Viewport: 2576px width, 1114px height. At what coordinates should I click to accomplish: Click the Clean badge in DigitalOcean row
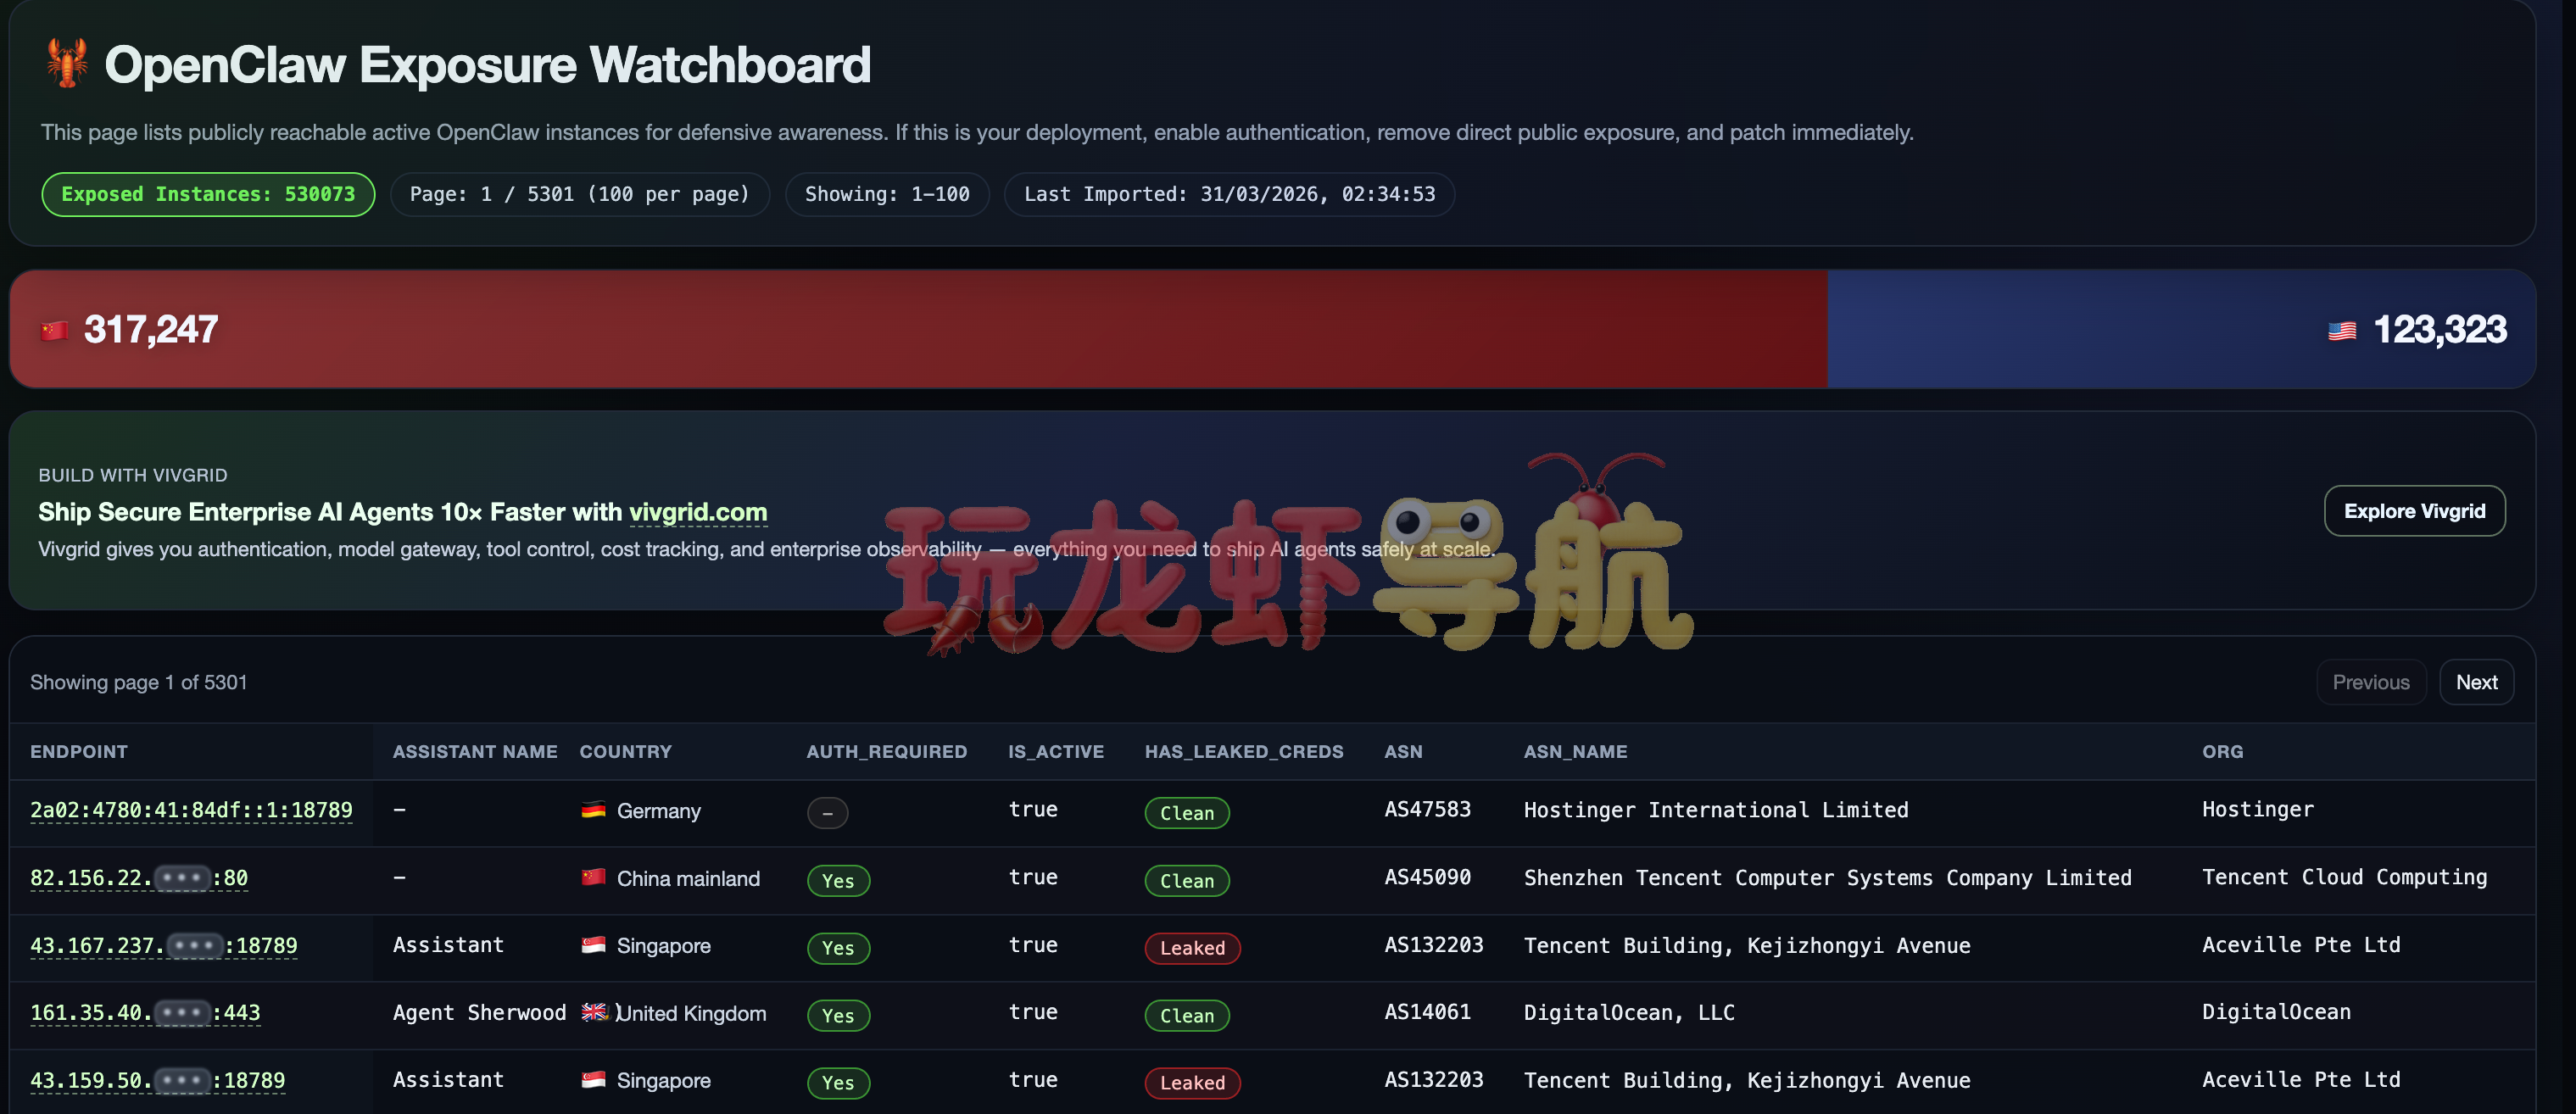pyautogui.click(x=1187, y=1016)
